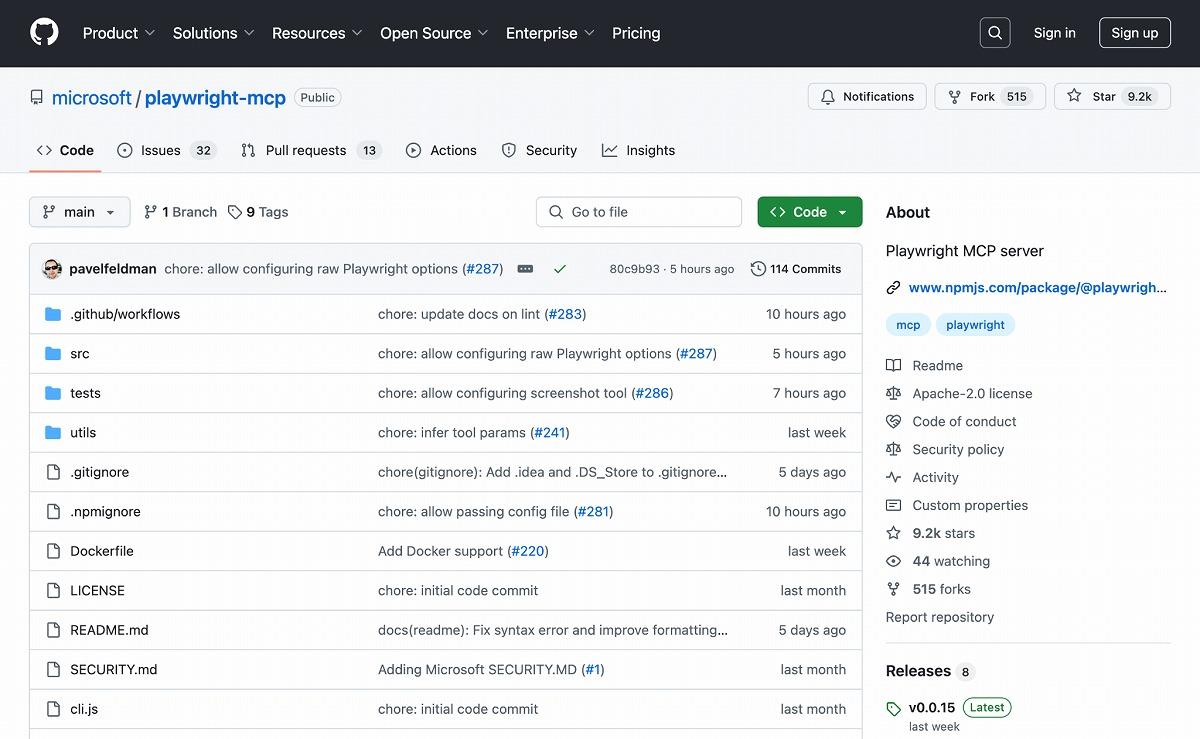The width and height of the screenshot is (1200, 739).
Task: Open the Insights tab
Action: point(638,150)
